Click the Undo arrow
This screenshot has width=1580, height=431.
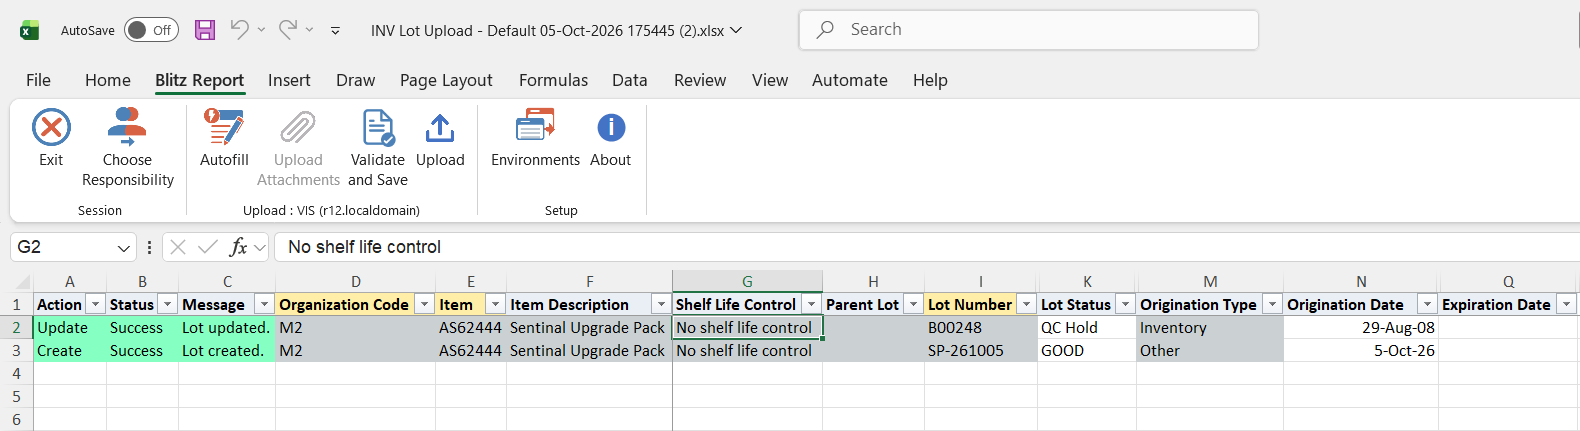tap(239, 30)
